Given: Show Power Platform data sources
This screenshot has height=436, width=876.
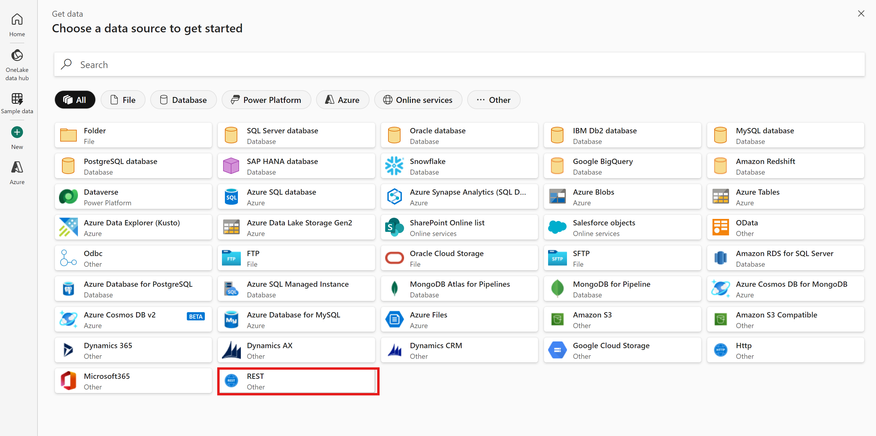Looking at the screenshot, I should point(266,99).
